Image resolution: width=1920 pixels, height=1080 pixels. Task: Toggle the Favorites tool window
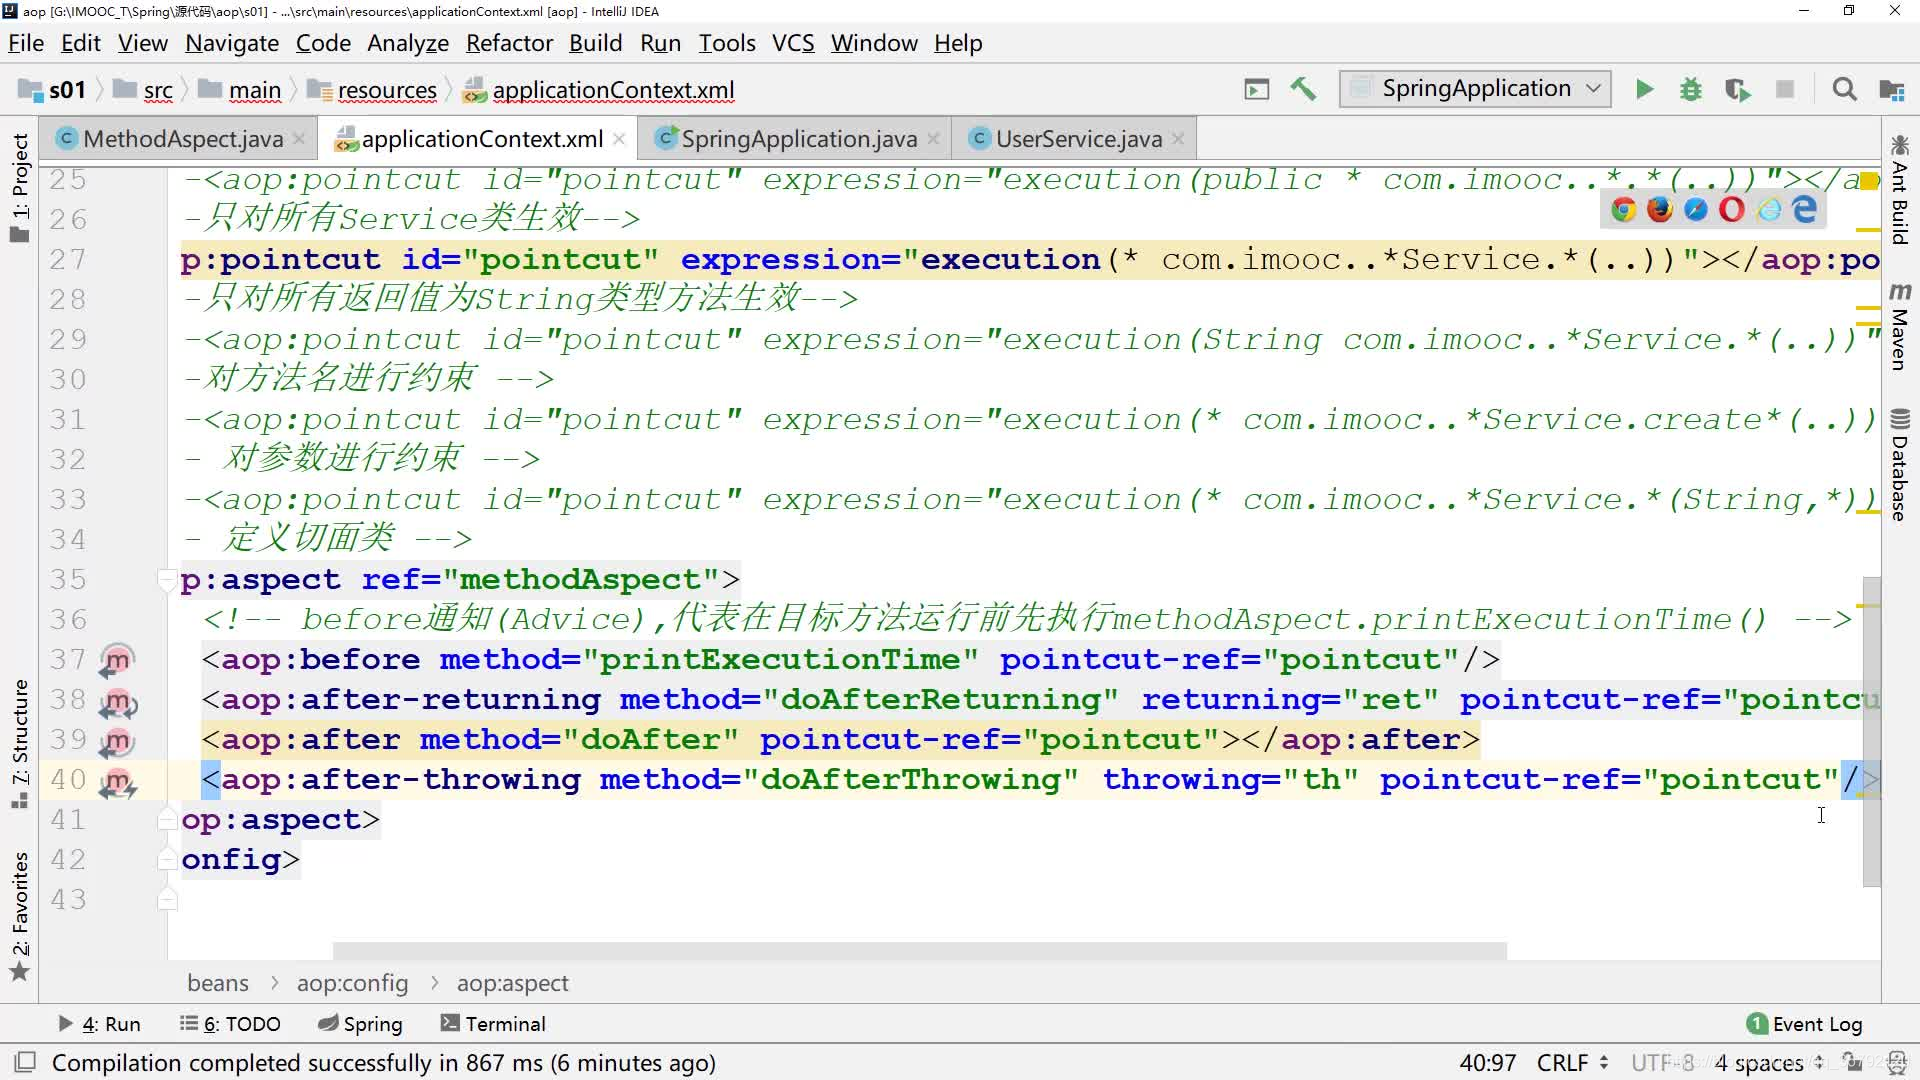(x=19, y=916)
